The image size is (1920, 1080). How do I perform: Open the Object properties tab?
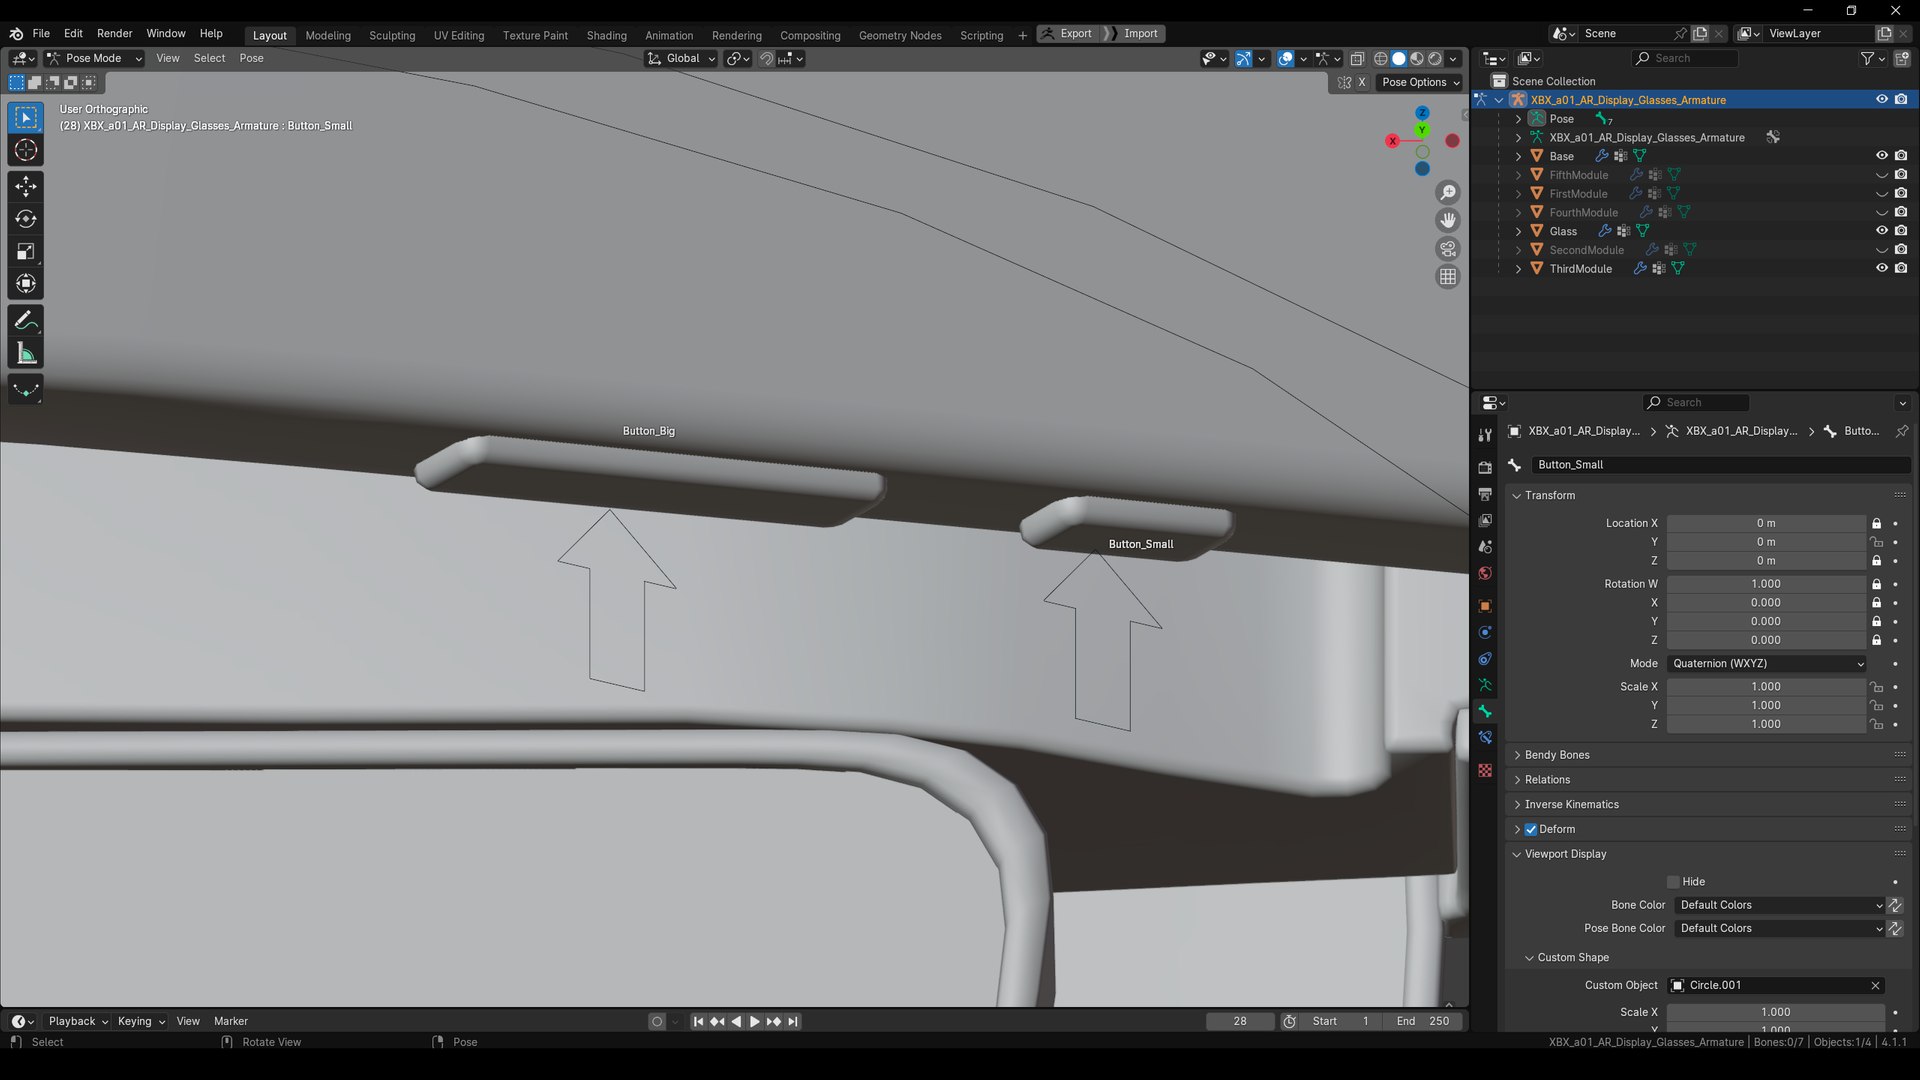click(x=1485, y=606)
